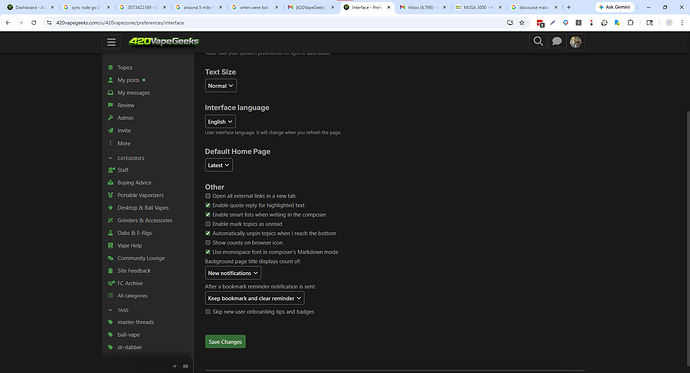Click the More ellipsis icon in sidebar
This screenshot has width=690, height=373.
pos(110,143)
